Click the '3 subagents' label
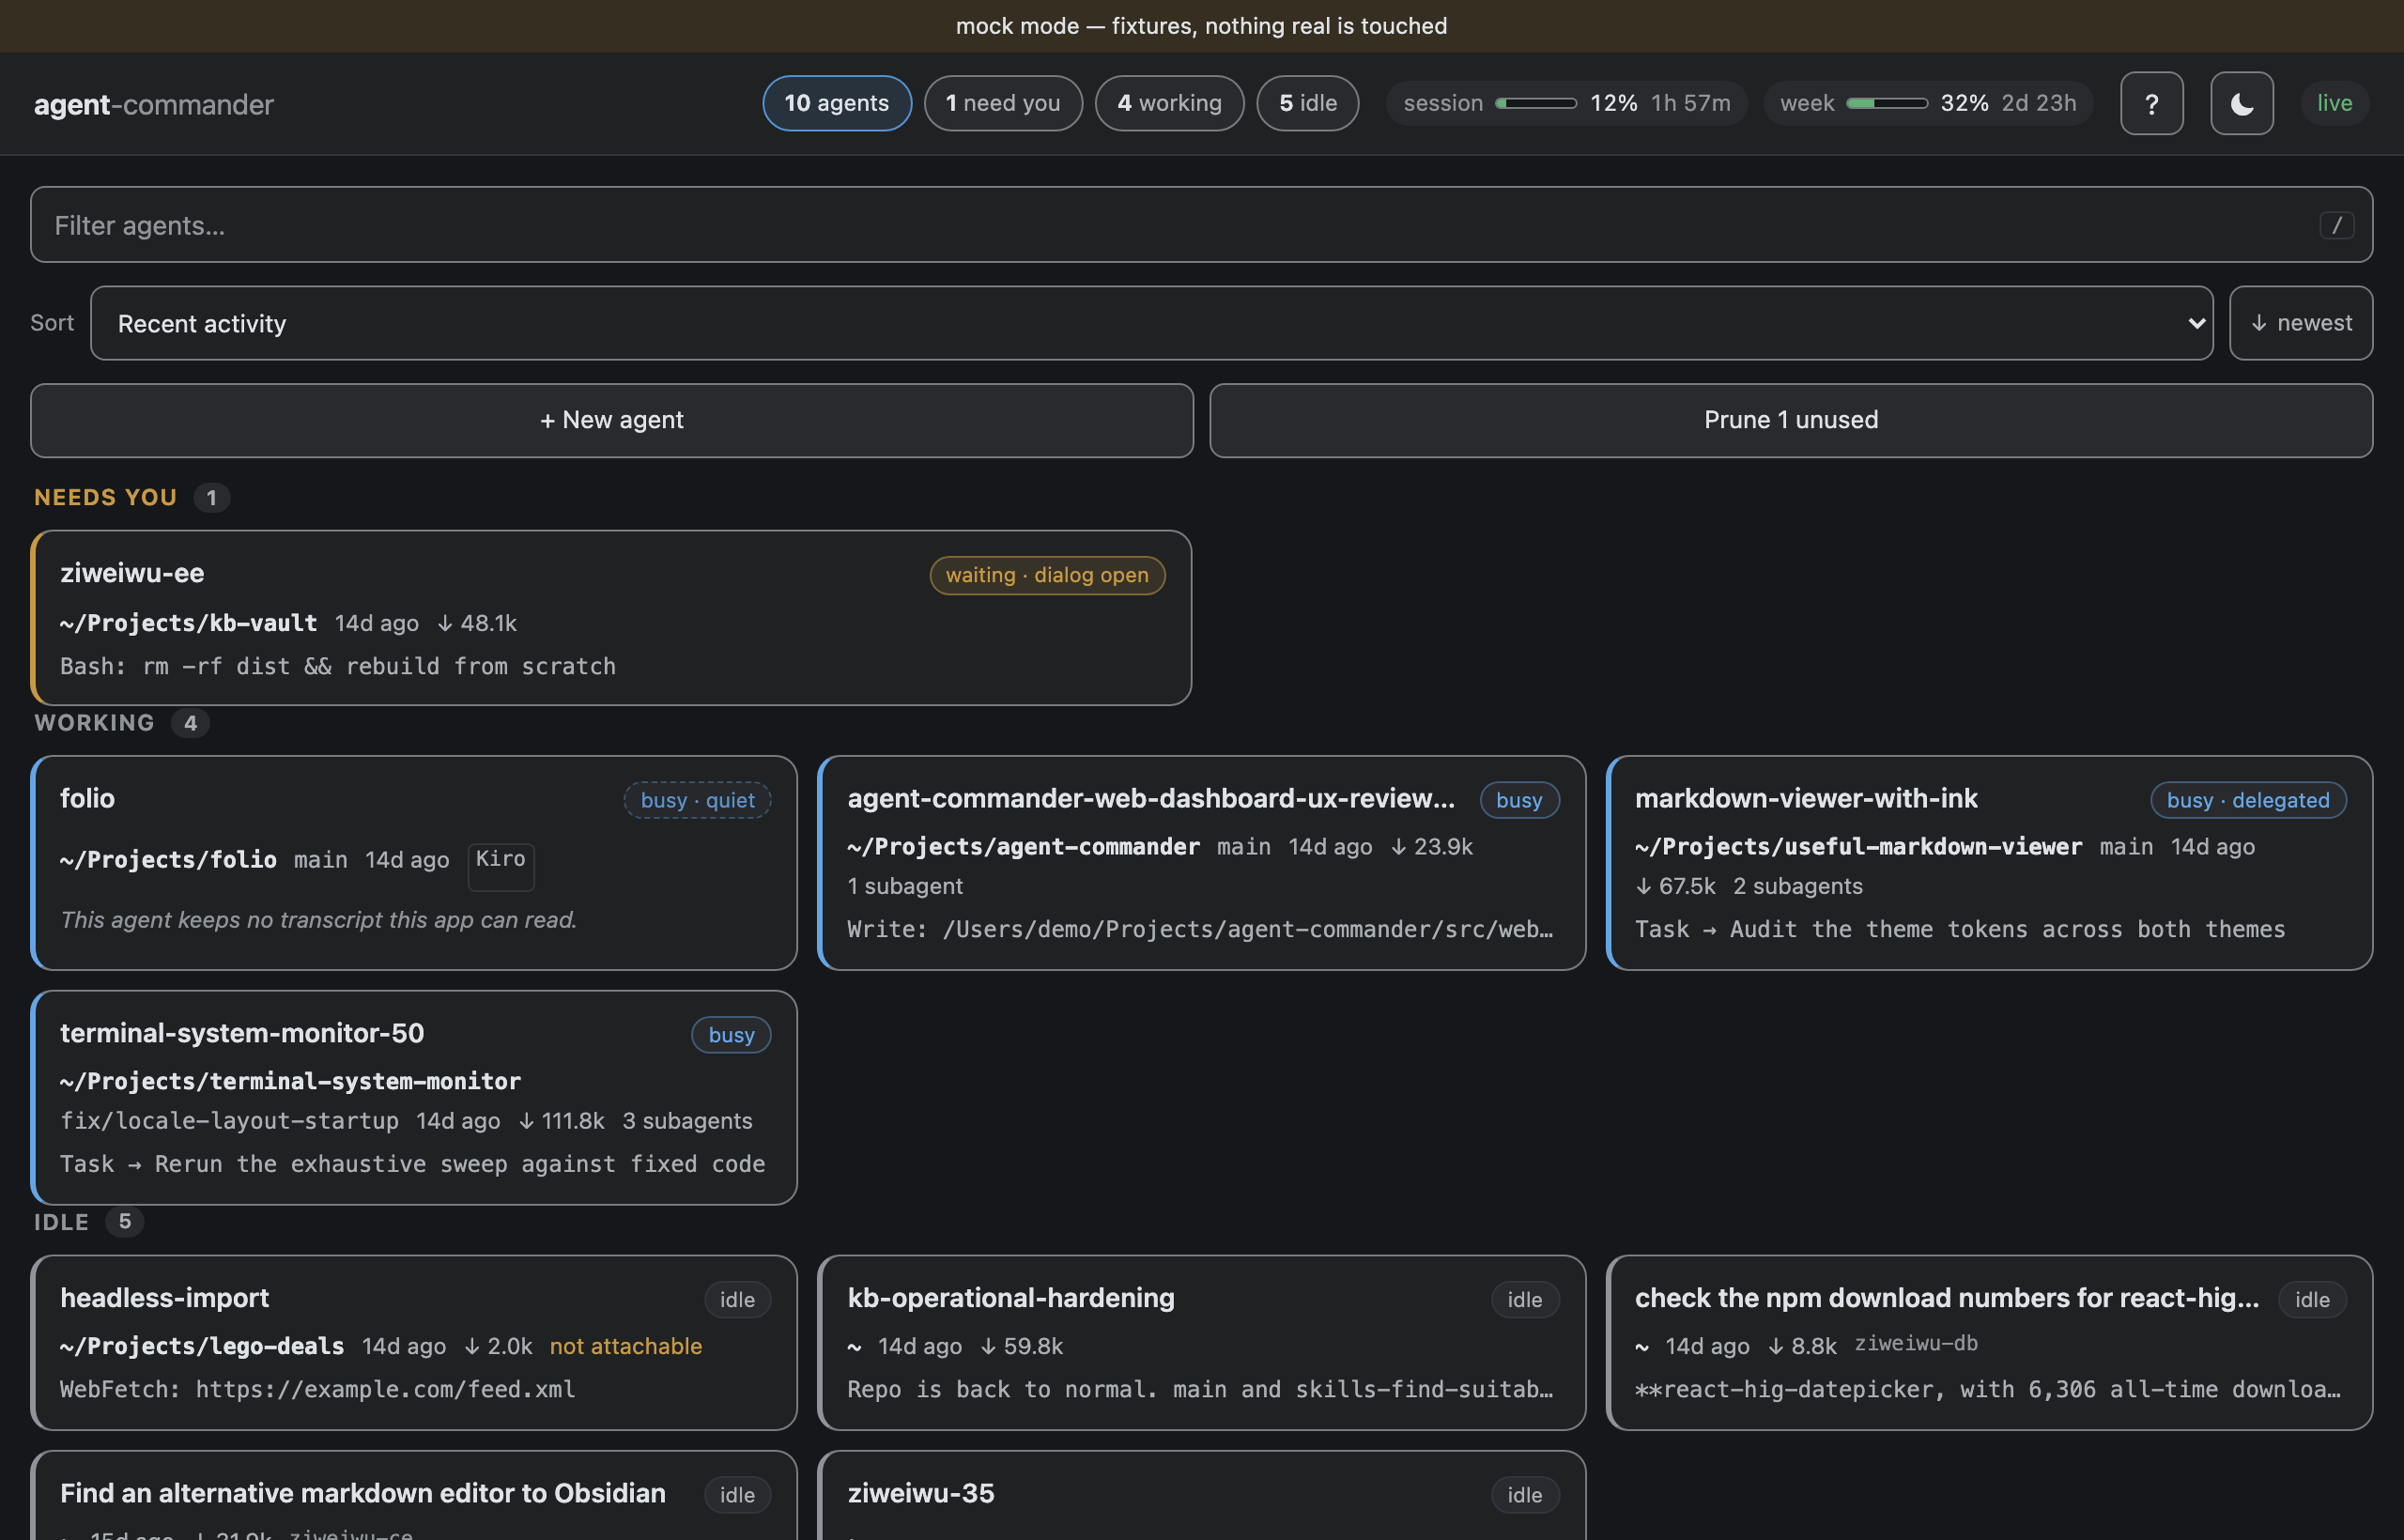The width and height of the screenshot is (2404, 1540). tap(687, 1121)
